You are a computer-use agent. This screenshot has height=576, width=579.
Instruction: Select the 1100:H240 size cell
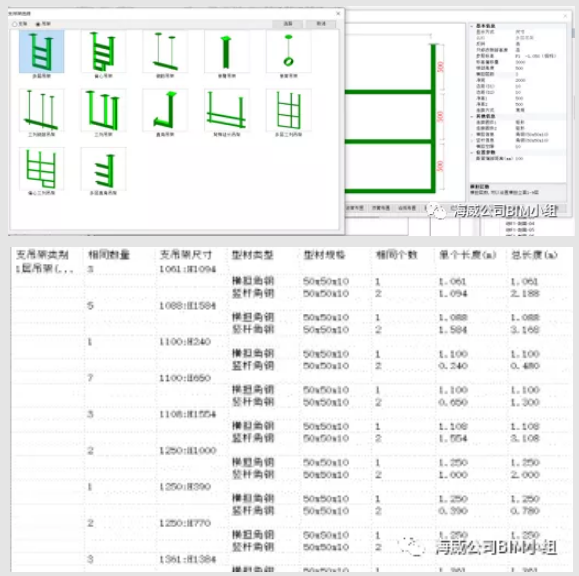[185, 342]
